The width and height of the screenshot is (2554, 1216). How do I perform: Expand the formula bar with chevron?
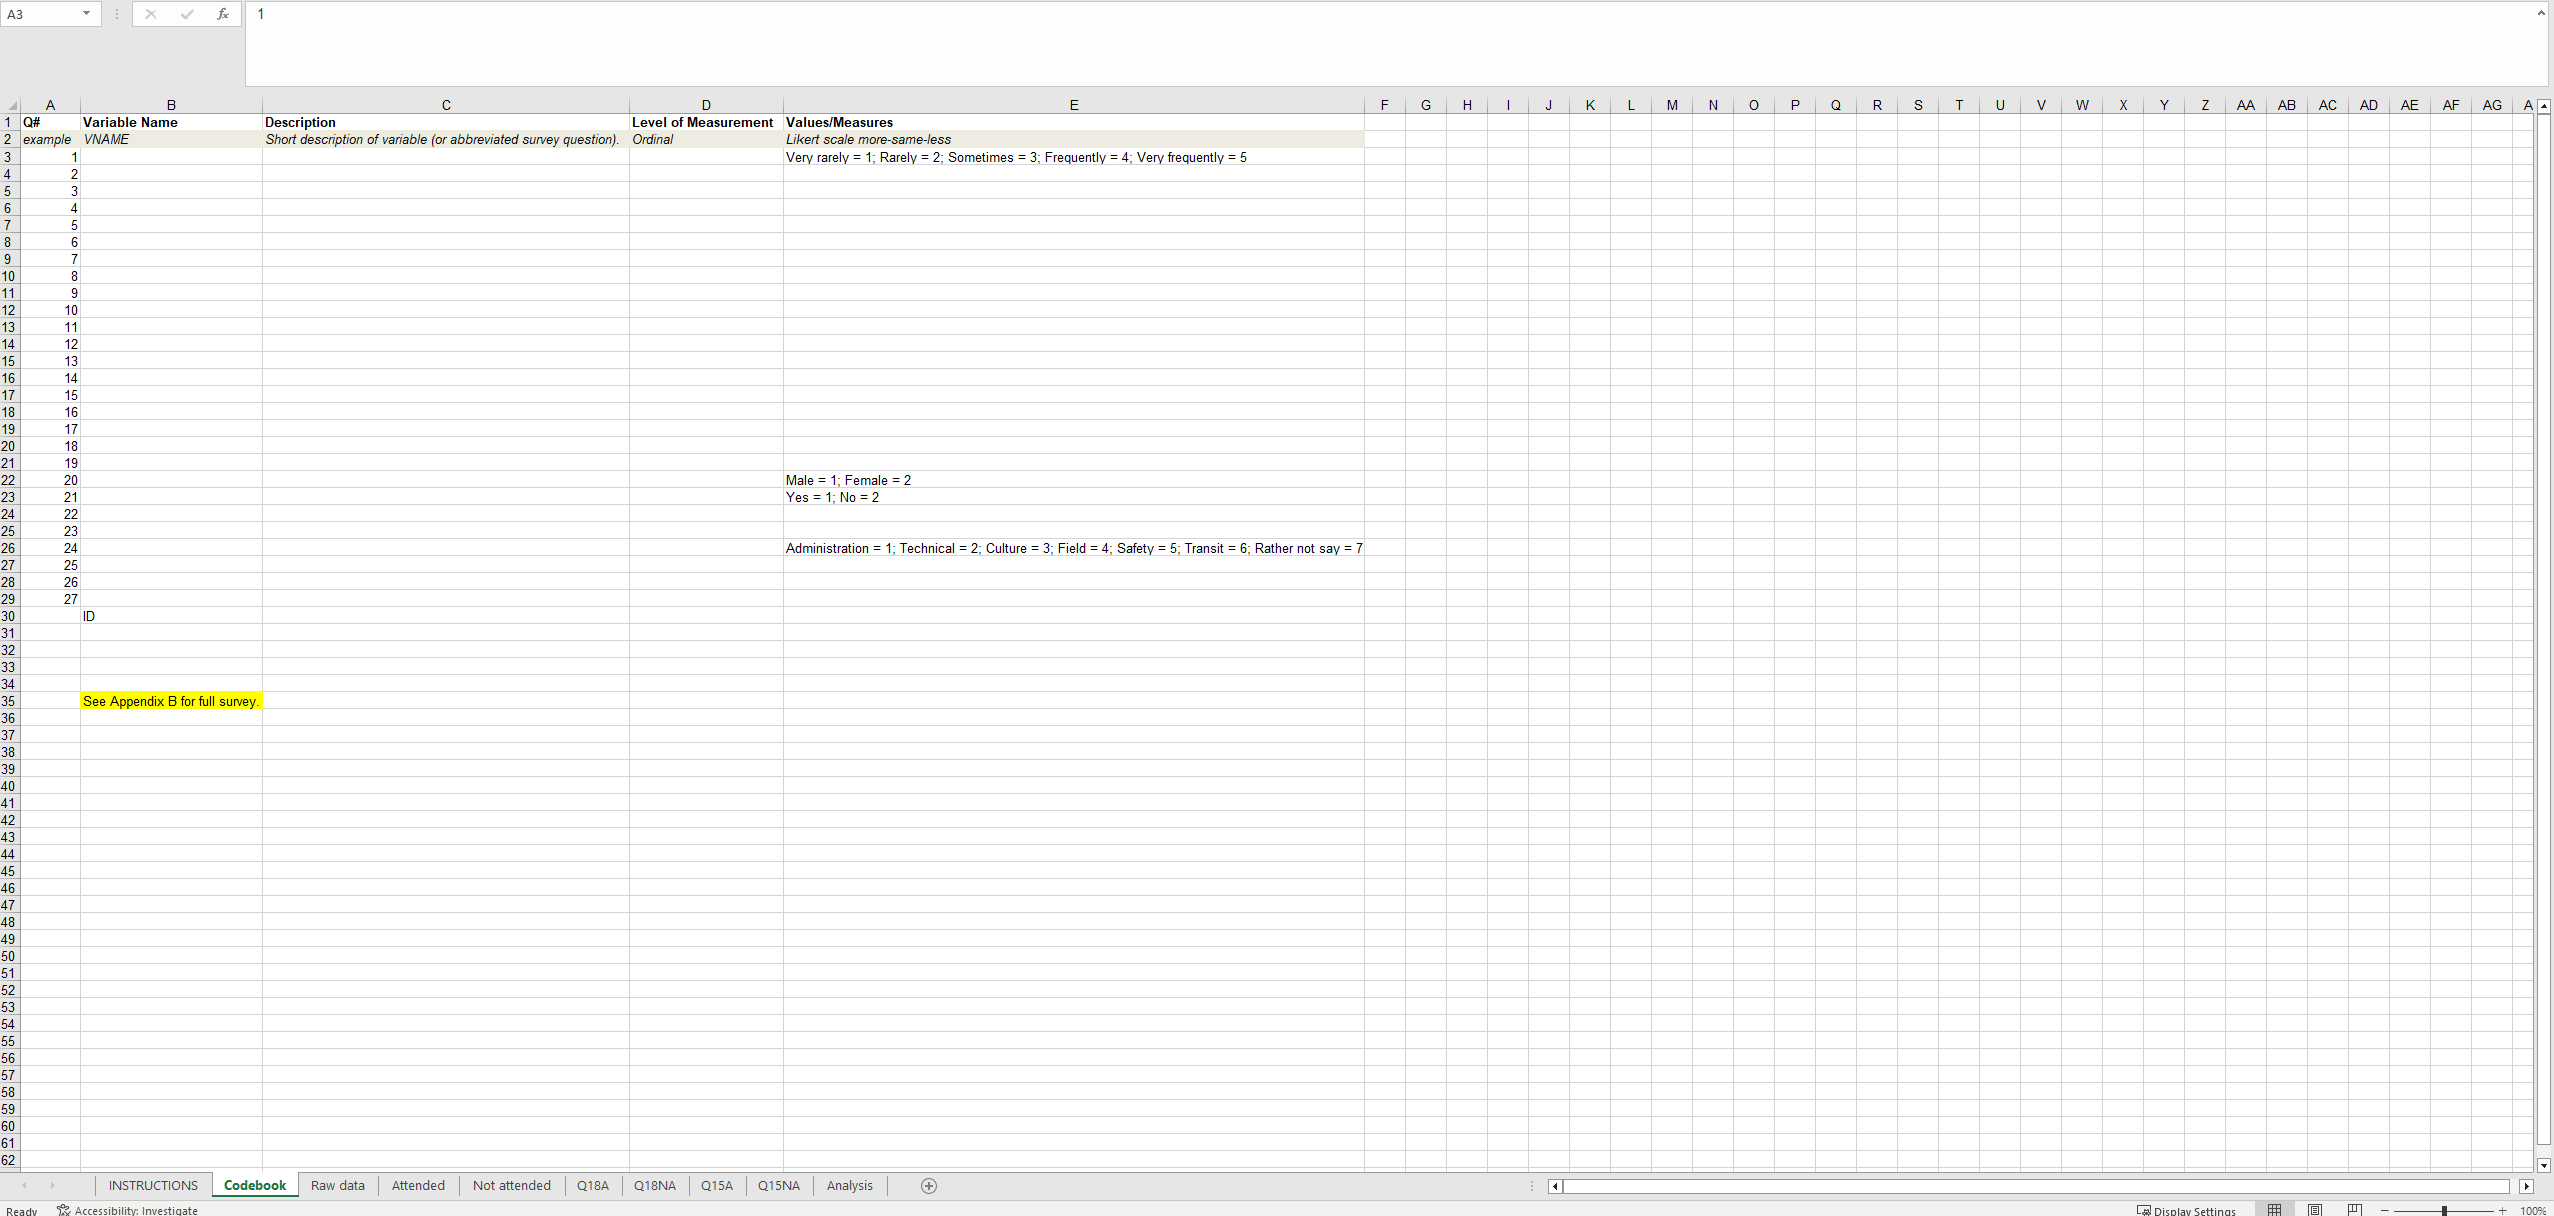click(x=2541, y=13)
